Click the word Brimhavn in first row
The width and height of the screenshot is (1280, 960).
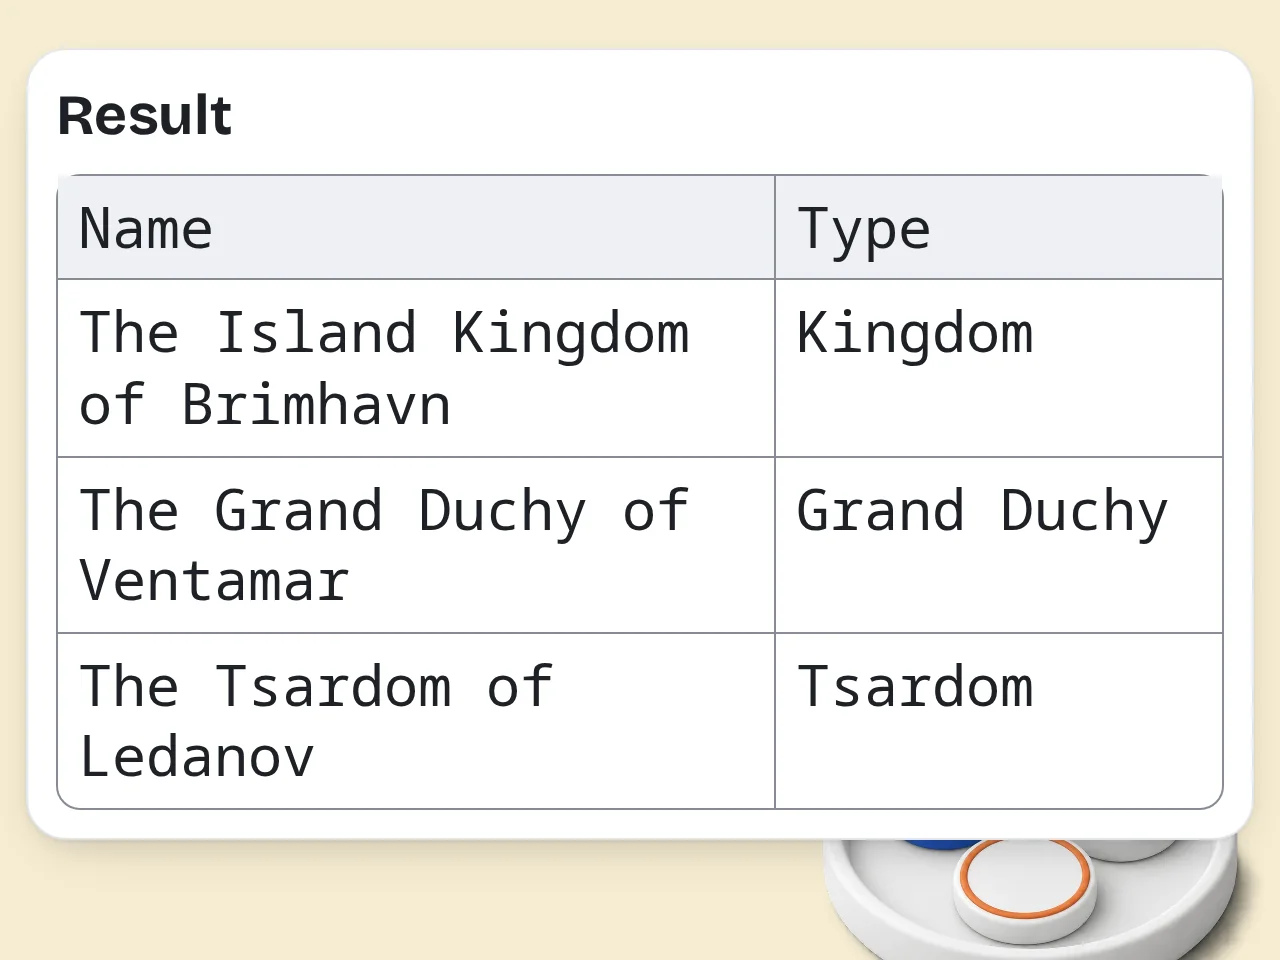[x=316, y=405]
